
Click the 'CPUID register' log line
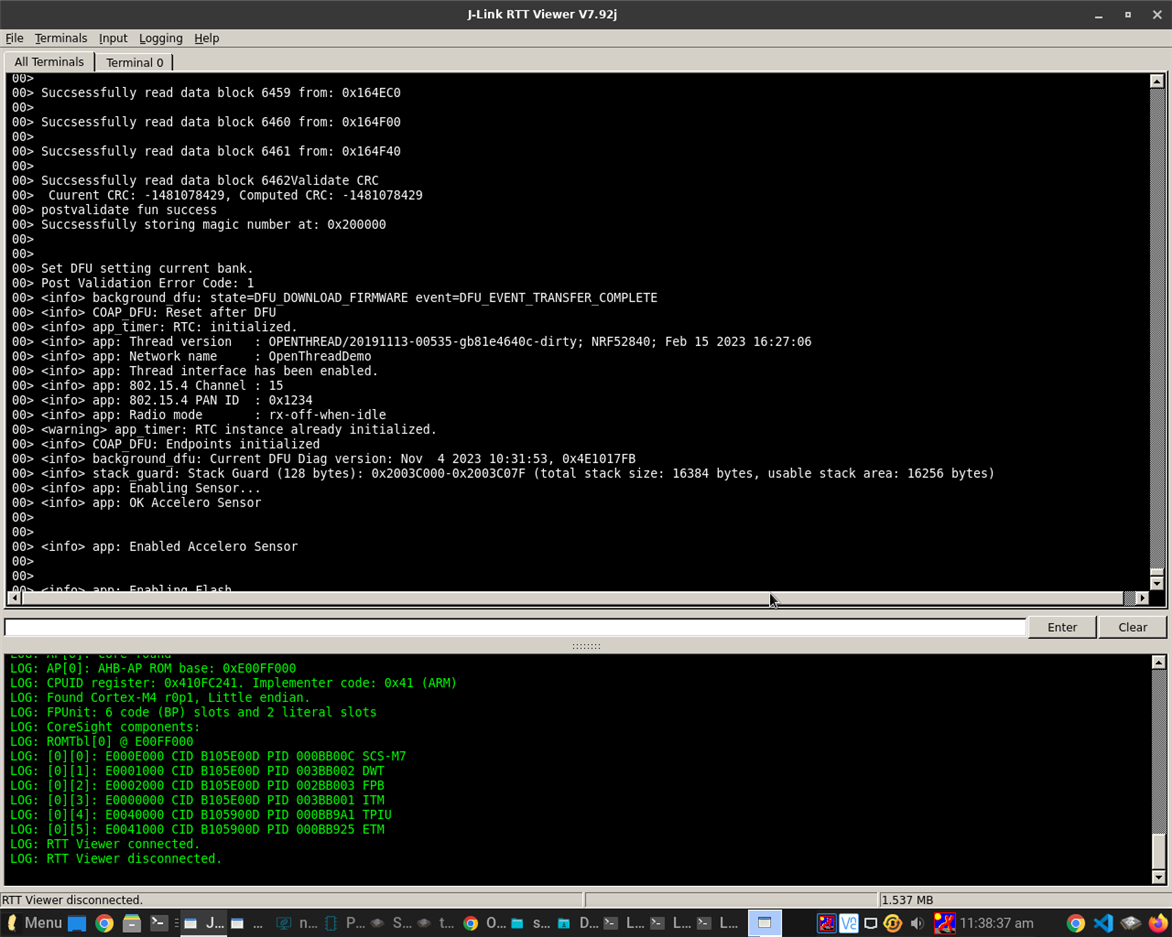(x=233, y=683)
